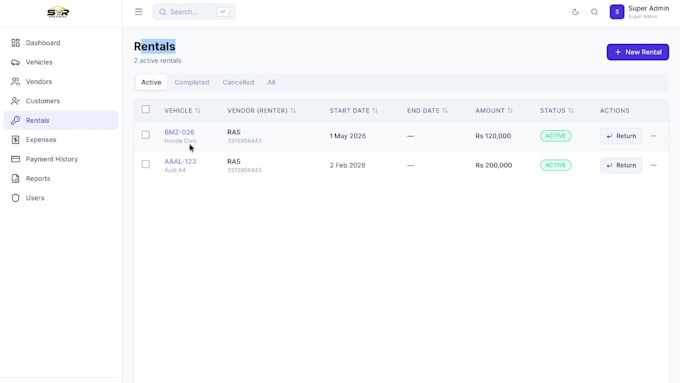The width and height of the screenshot is (680, 383).
Task: Click the Customers person icon
Action: coord(16,101)
